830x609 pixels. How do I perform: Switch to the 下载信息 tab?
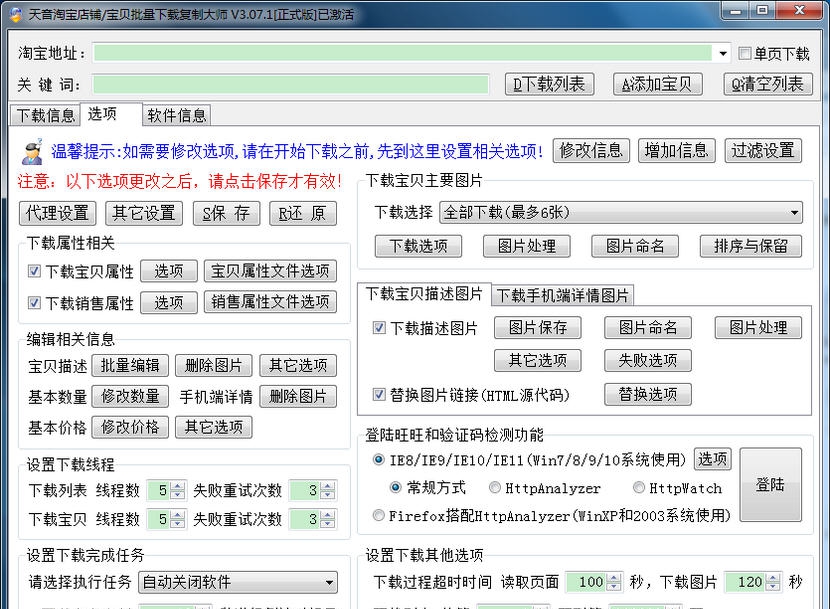pyautogui.click(x=45, y=115)
